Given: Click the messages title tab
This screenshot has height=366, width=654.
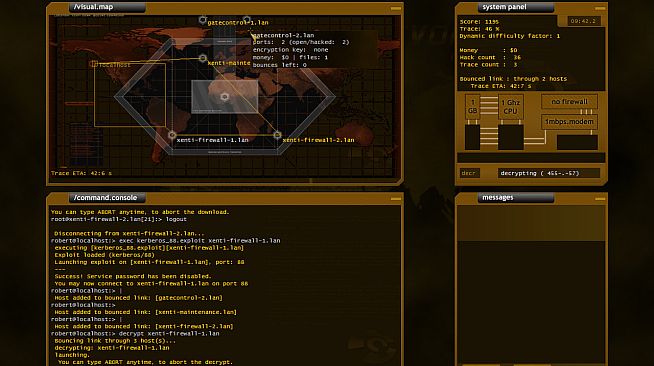Looking at the screenshot, I should click(x=516, y=198).
